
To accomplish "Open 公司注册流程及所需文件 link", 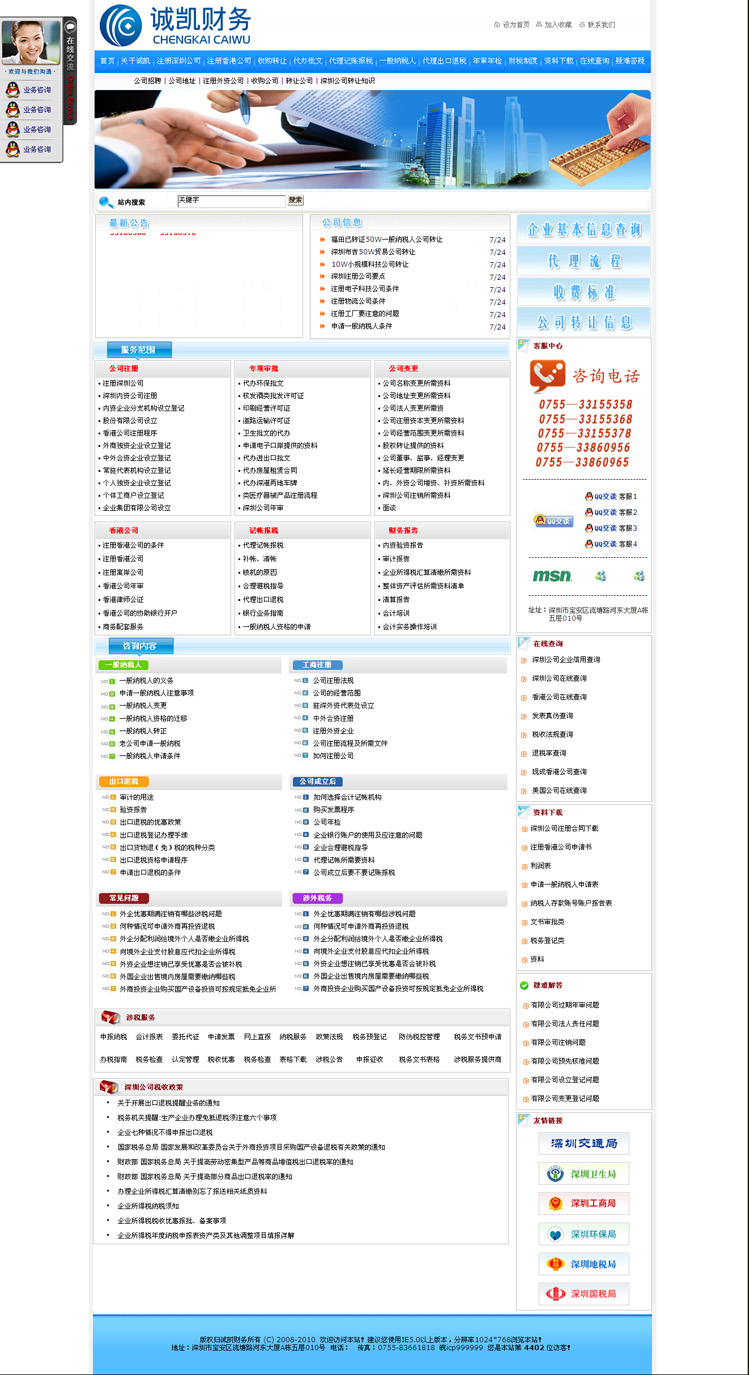I will coord(350,743).
